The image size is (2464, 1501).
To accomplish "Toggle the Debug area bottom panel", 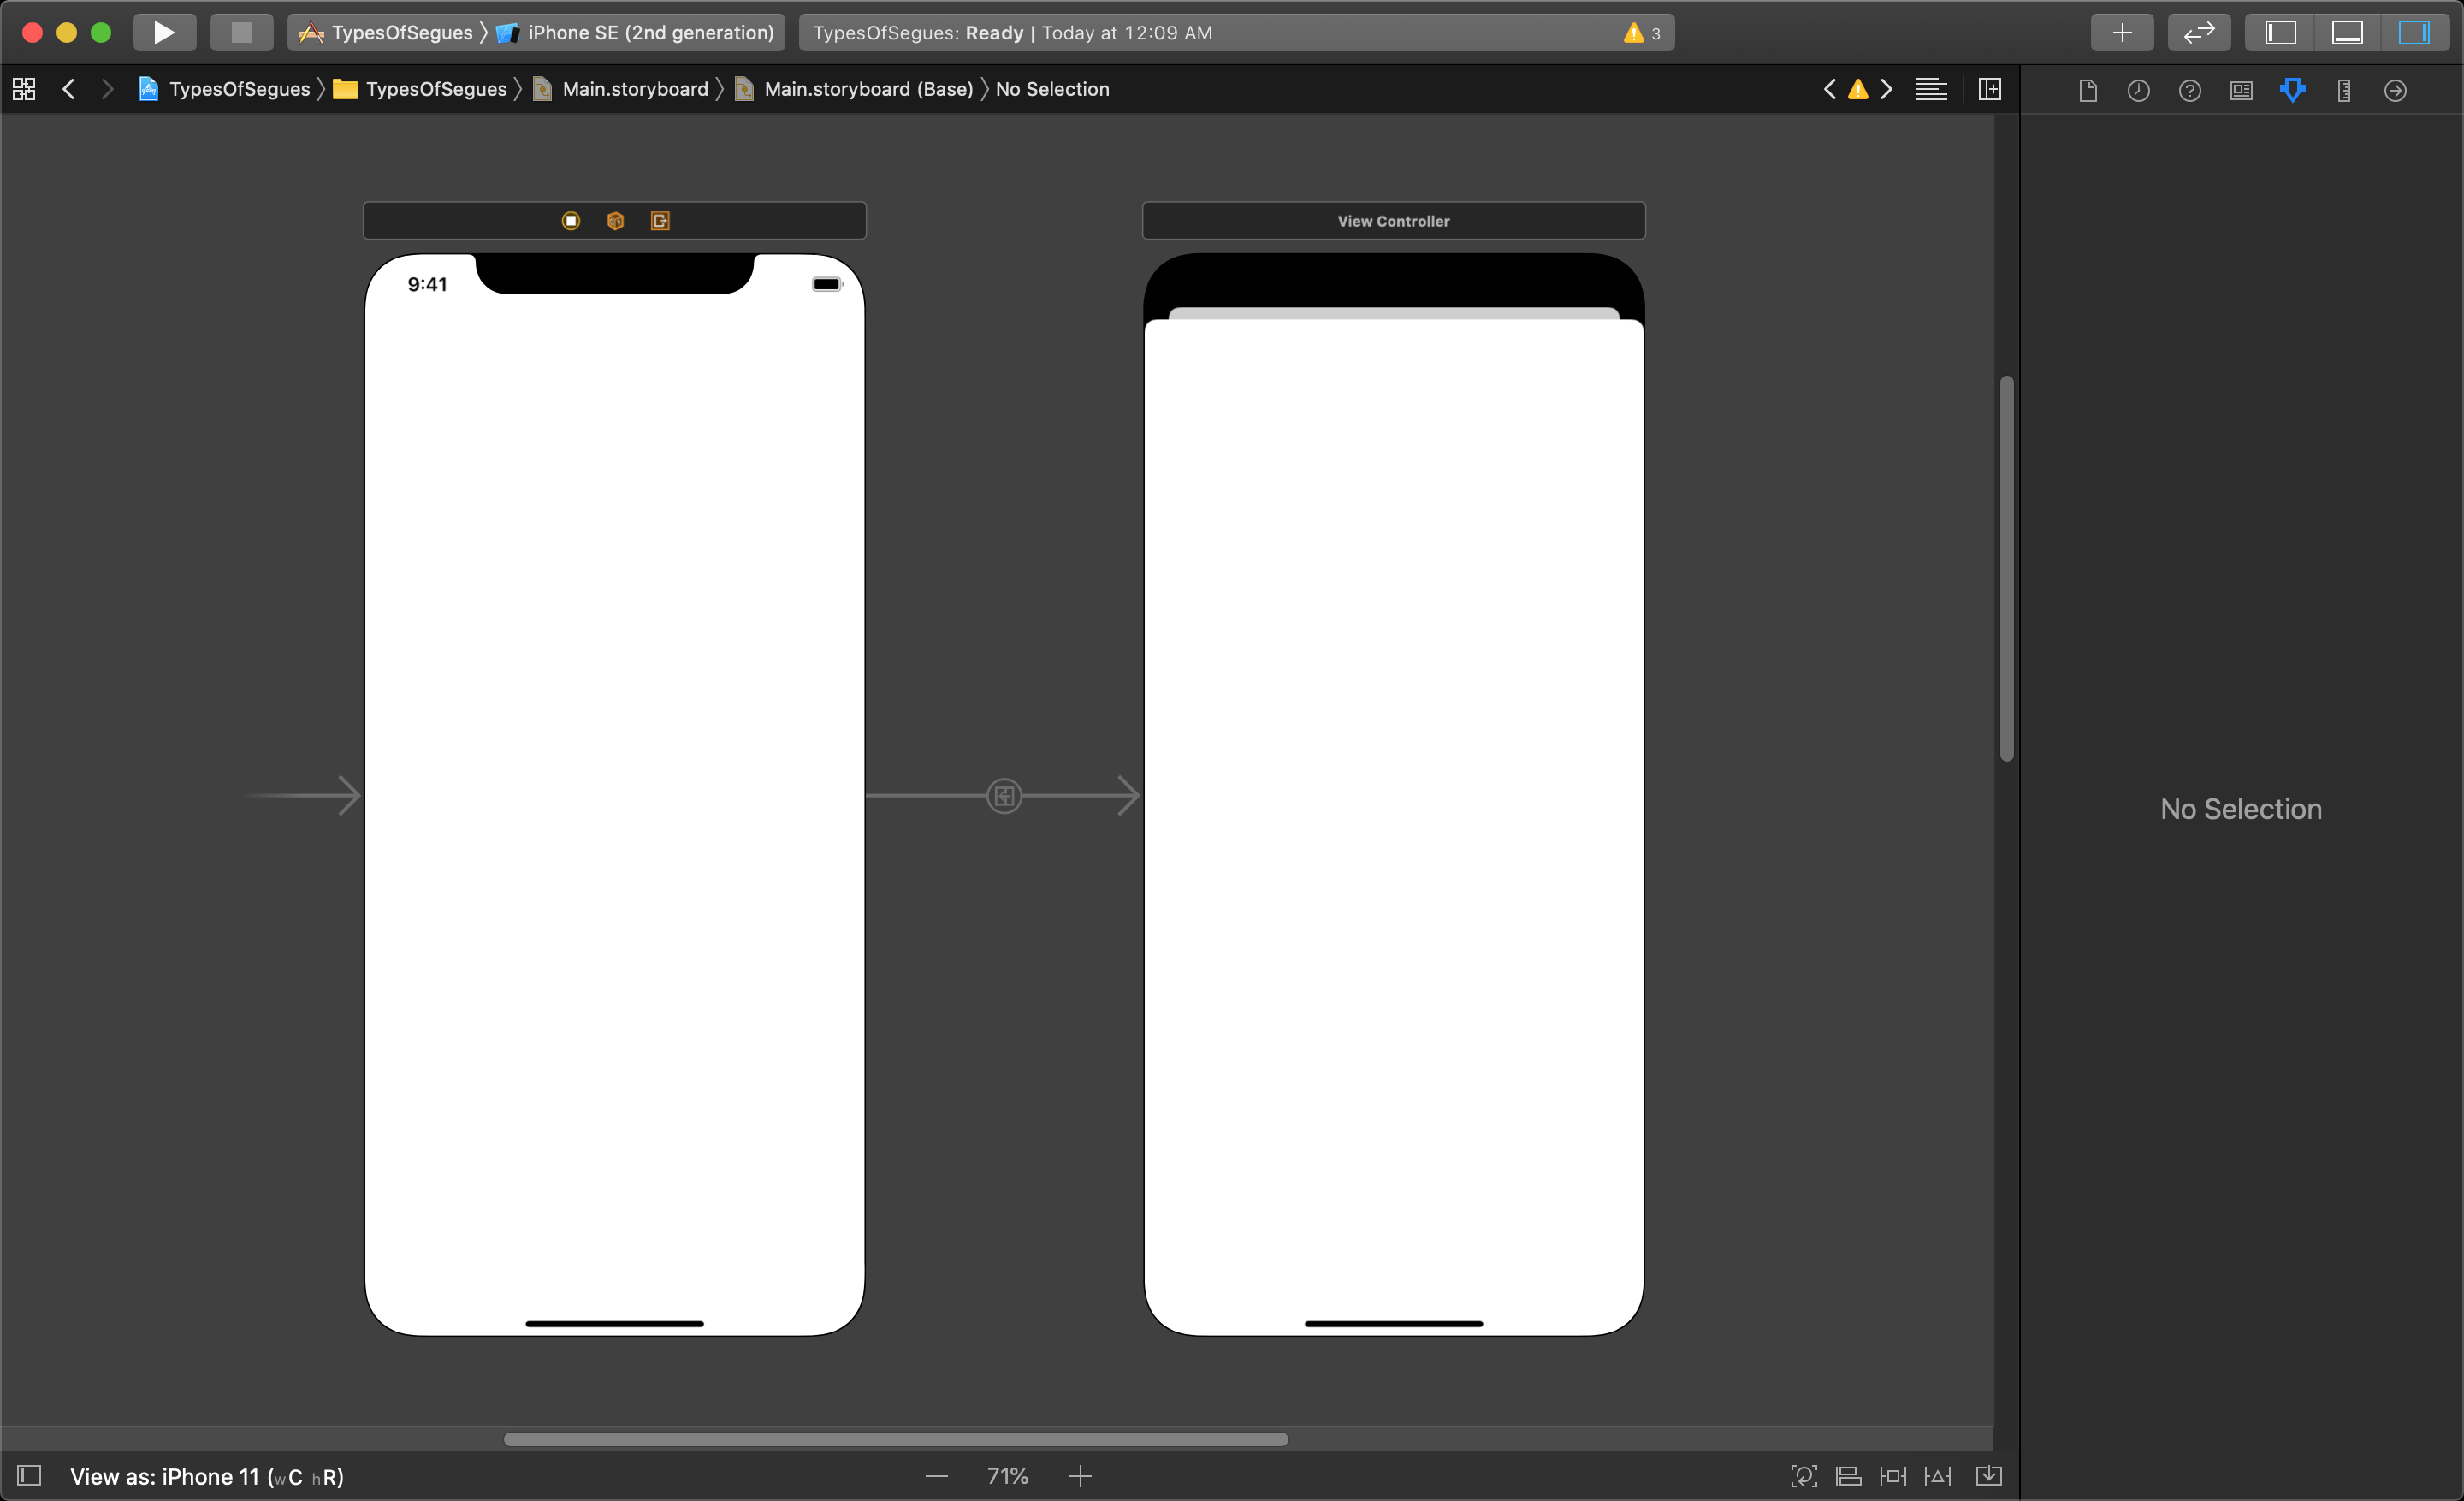I will click(x=2346, y=32).
